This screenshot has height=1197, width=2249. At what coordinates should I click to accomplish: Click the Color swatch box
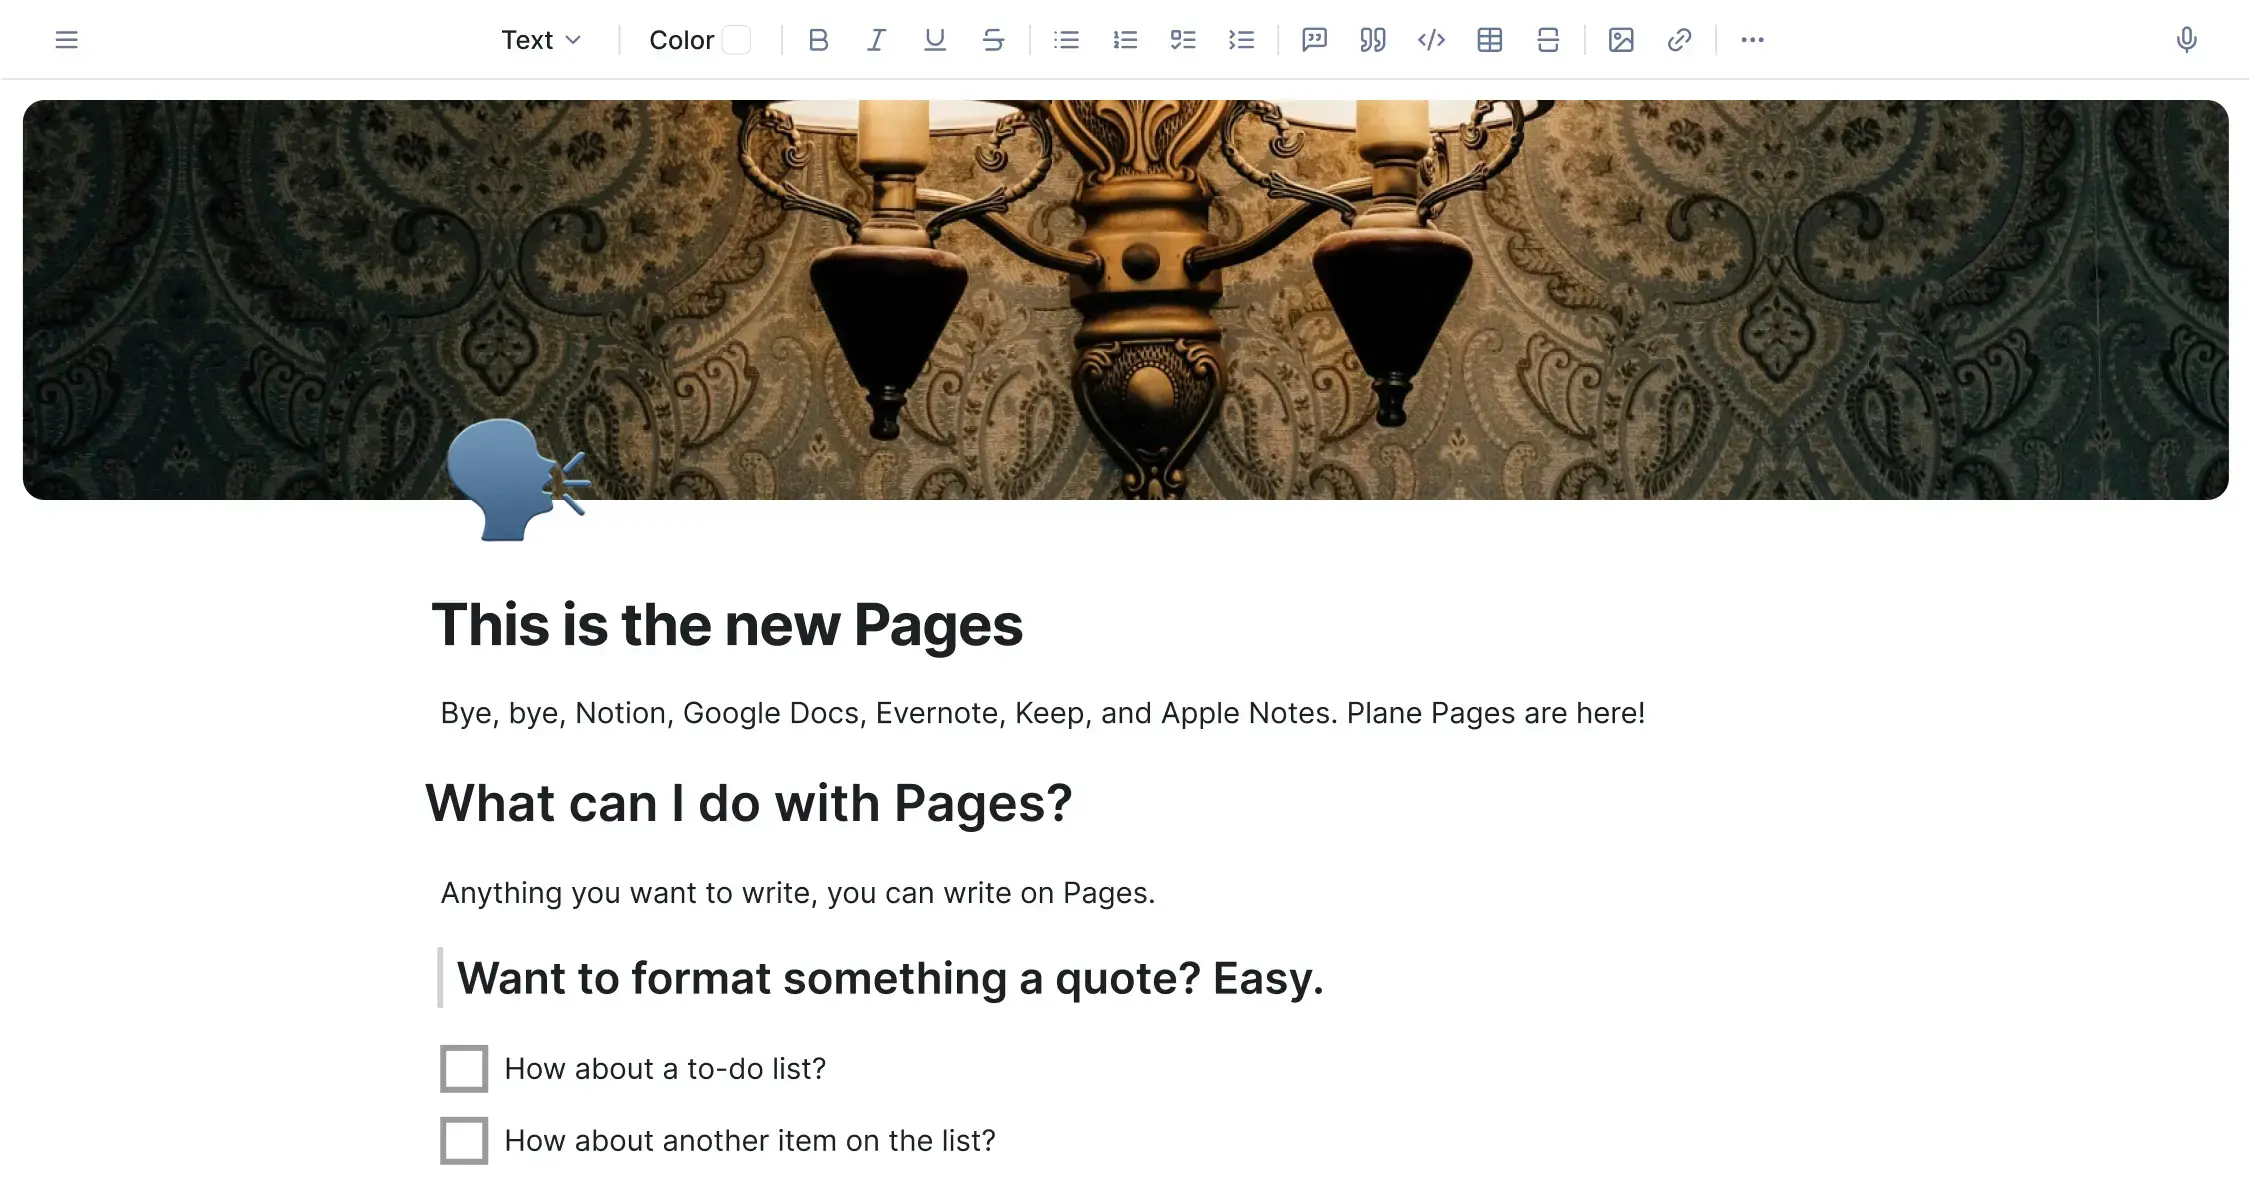pyautogui.click(x=736, y=40)
